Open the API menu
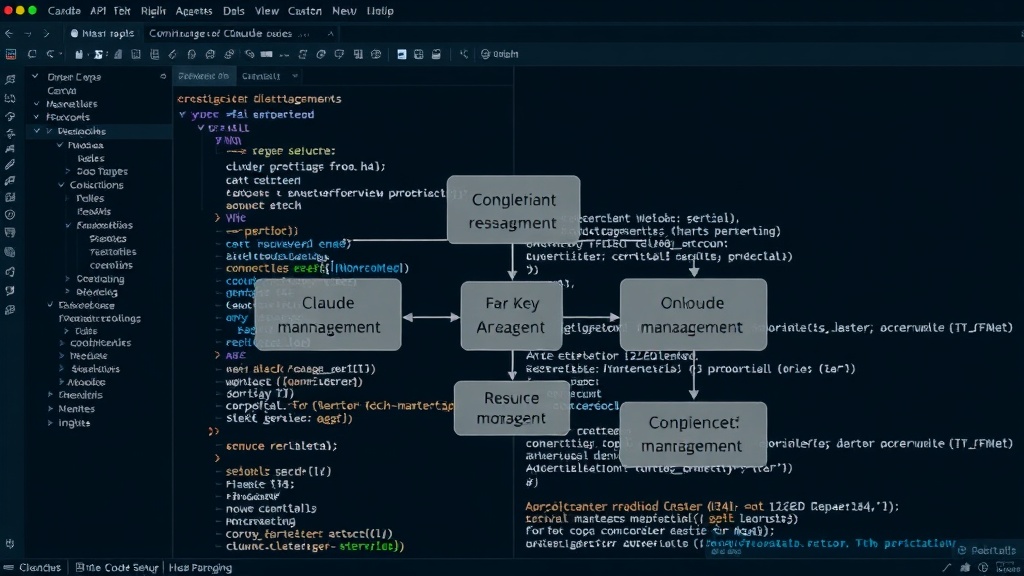Viewport: 1024px width, 576px height. tap(98, 11)
